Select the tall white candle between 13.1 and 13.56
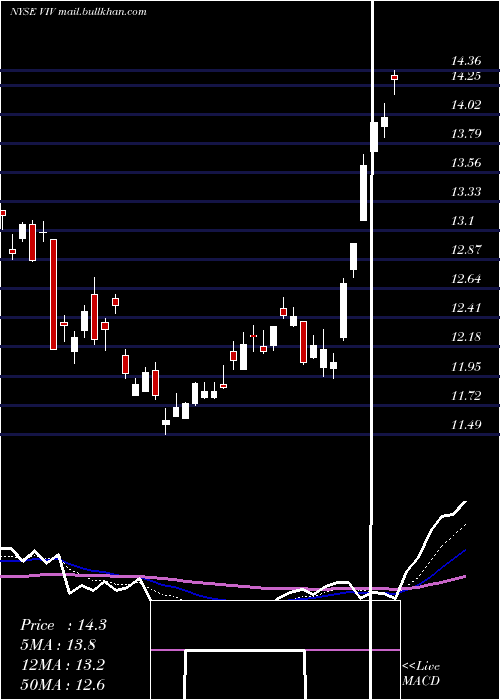Viewport: 500px width, 700px height. click(x=364, y=192)
